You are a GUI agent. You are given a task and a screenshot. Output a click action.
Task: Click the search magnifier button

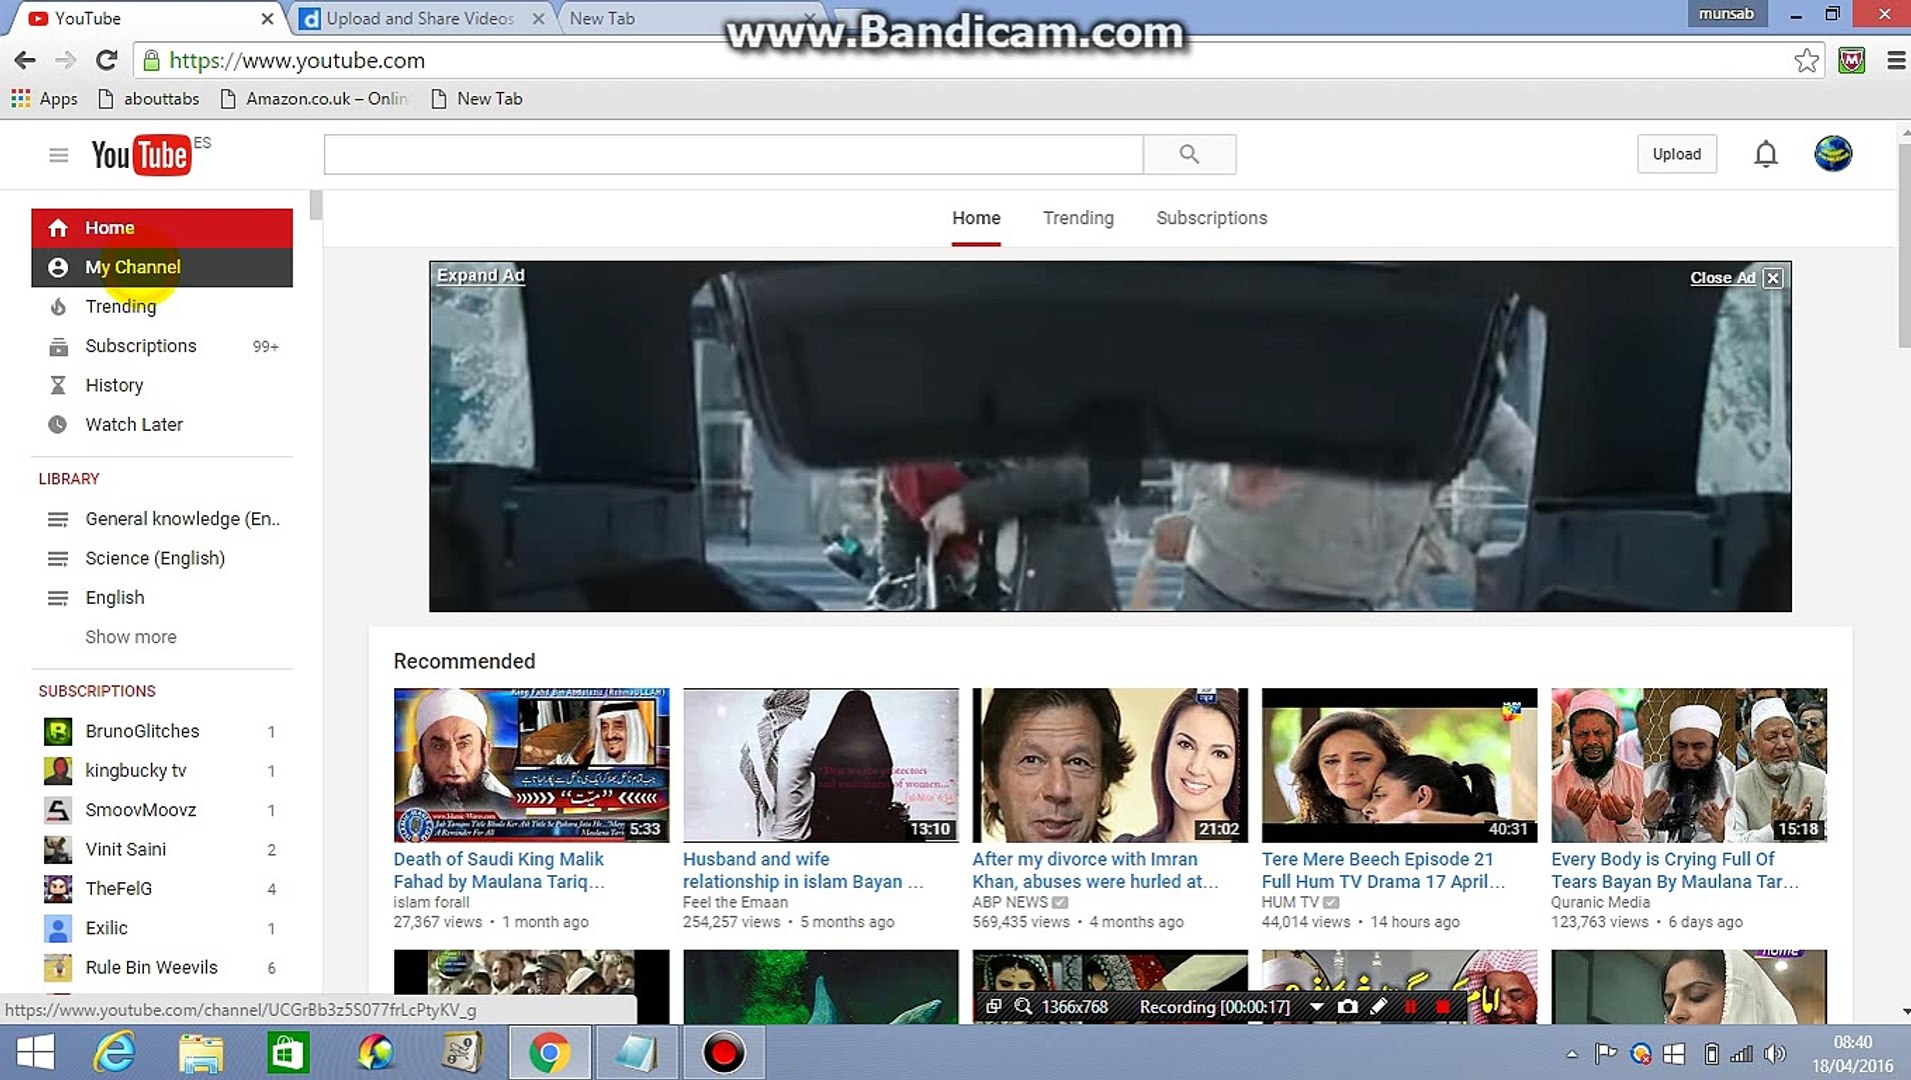[x=1189, y=154]
